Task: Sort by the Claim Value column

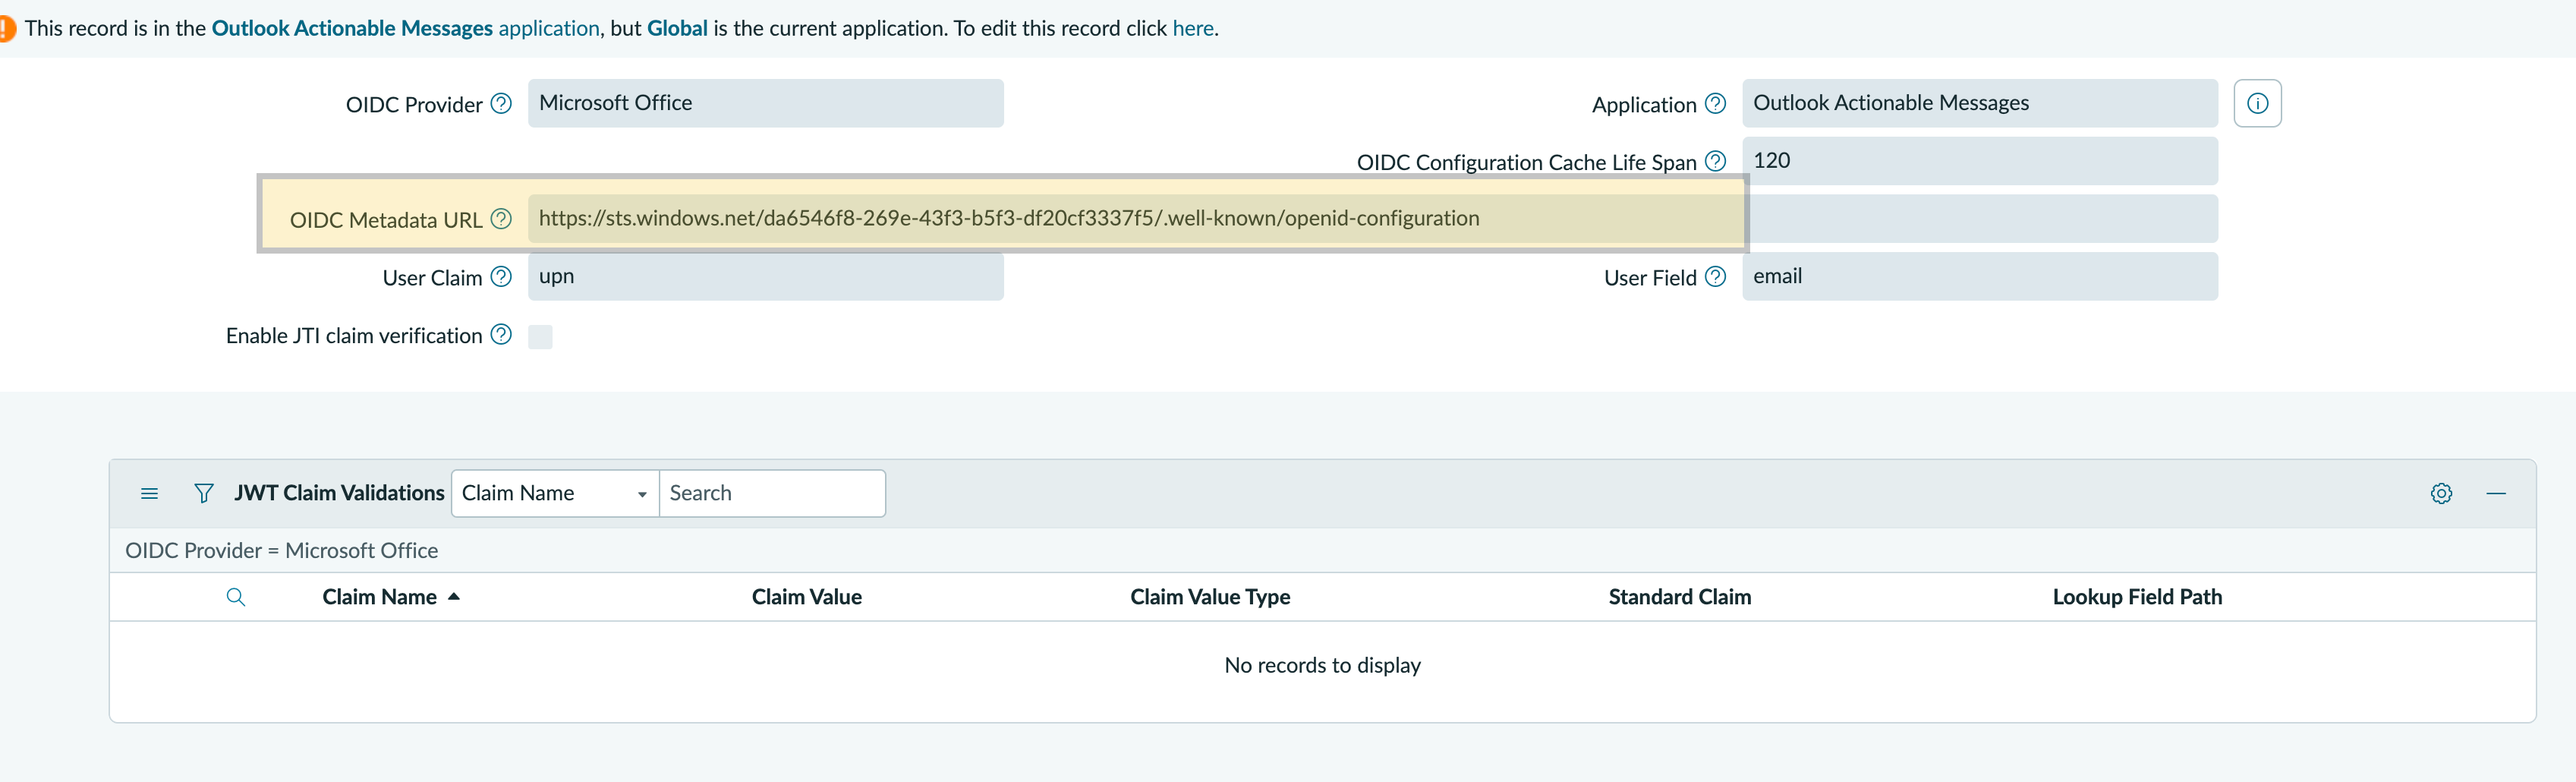Action: coord(806,597)
